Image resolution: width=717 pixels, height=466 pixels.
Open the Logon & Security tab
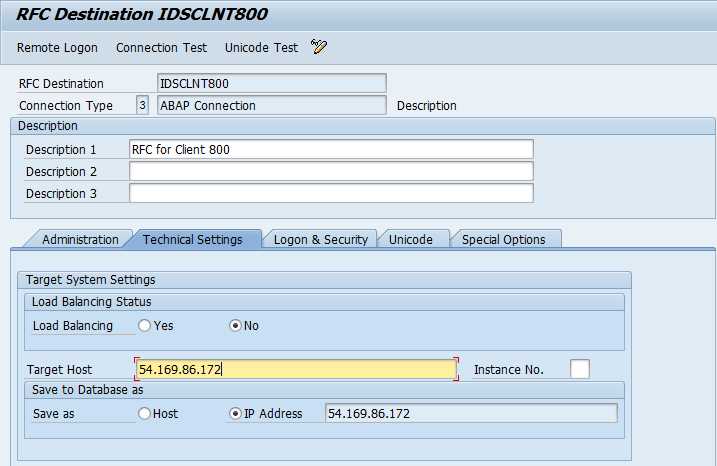[x=321, y=240]
